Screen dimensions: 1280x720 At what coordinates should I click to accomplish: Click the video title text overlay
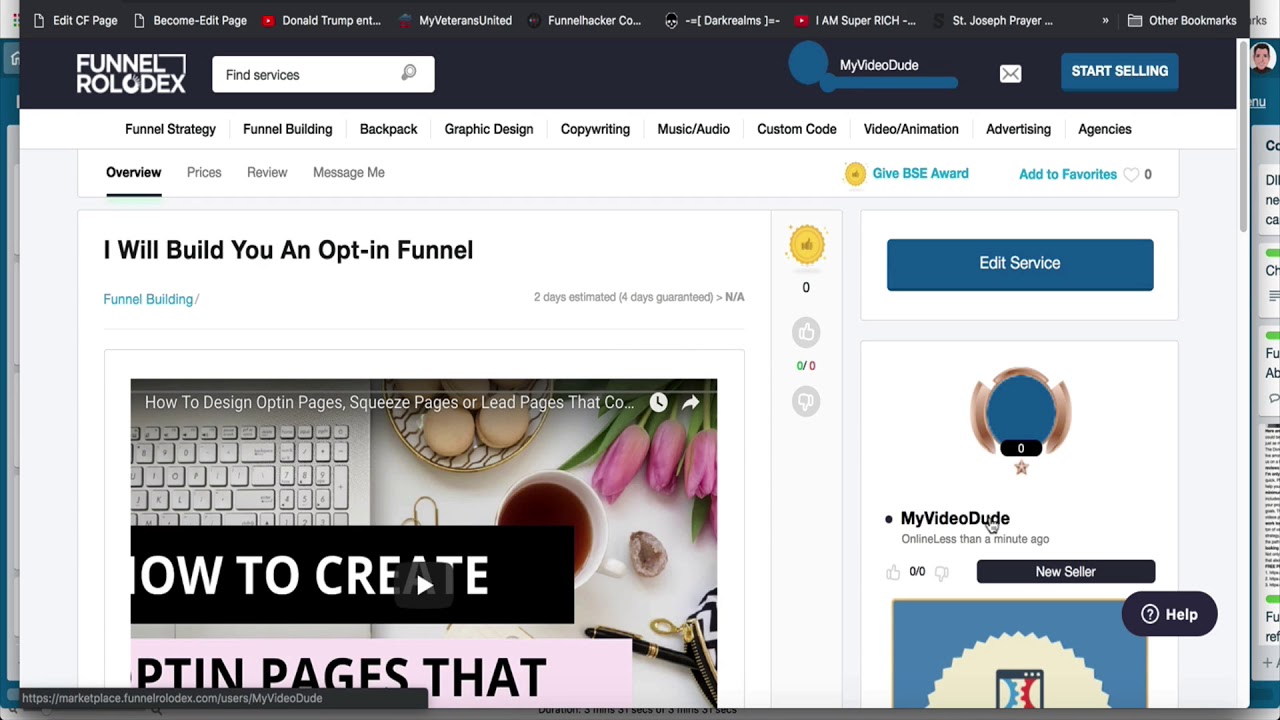coord(389,402)
